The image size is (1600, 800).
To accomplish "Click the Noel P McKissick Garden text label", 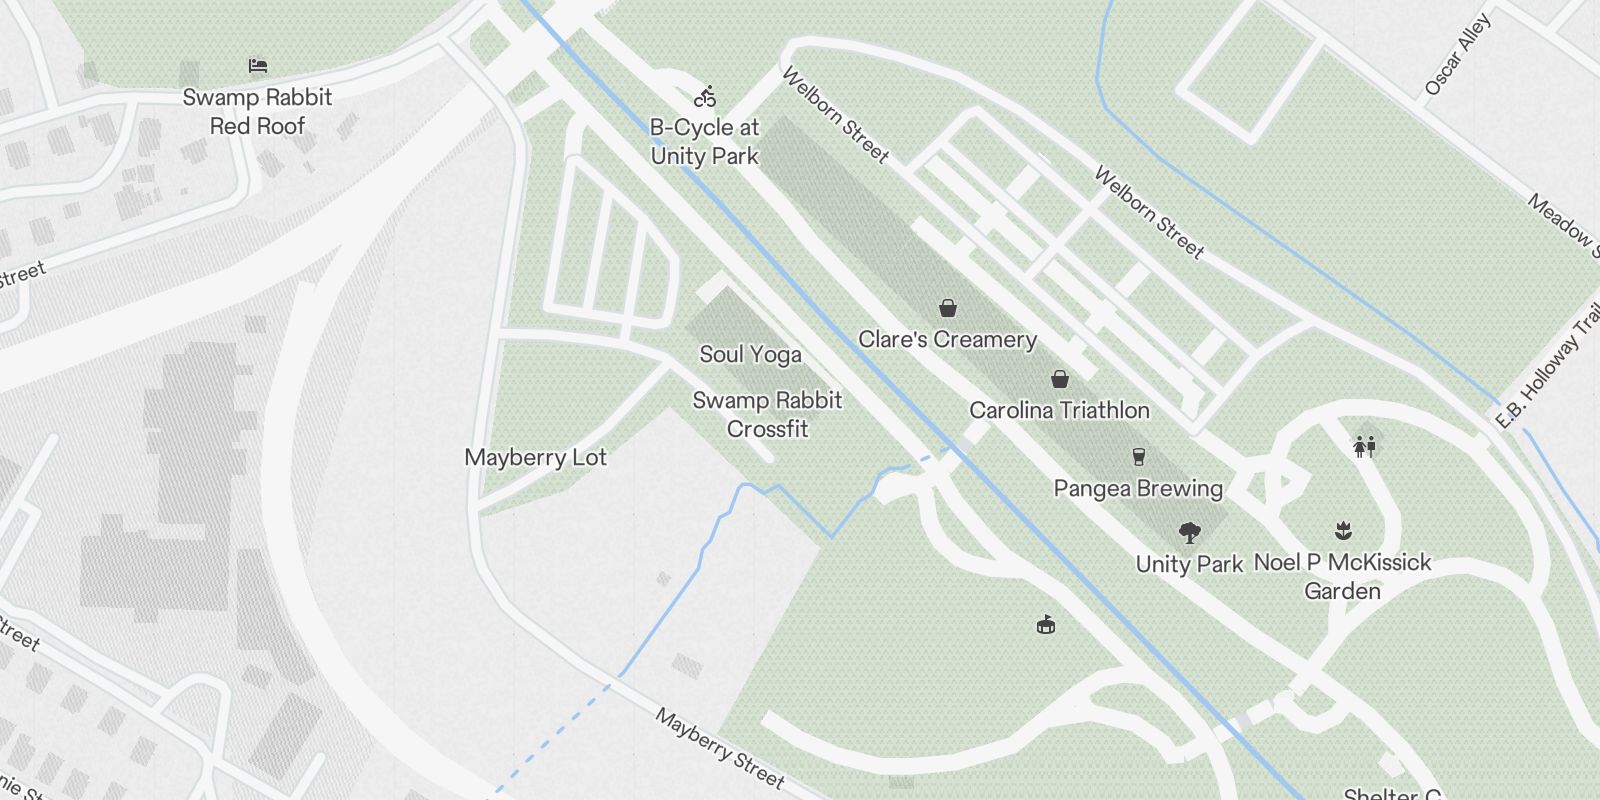I will pos(1343,576).
